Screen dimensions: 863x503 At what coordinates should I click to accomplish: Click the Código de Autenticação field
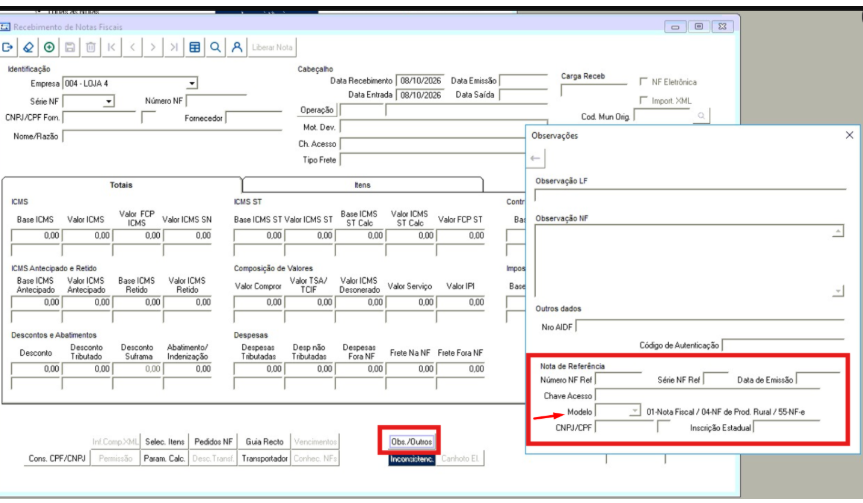pos(783,345)
